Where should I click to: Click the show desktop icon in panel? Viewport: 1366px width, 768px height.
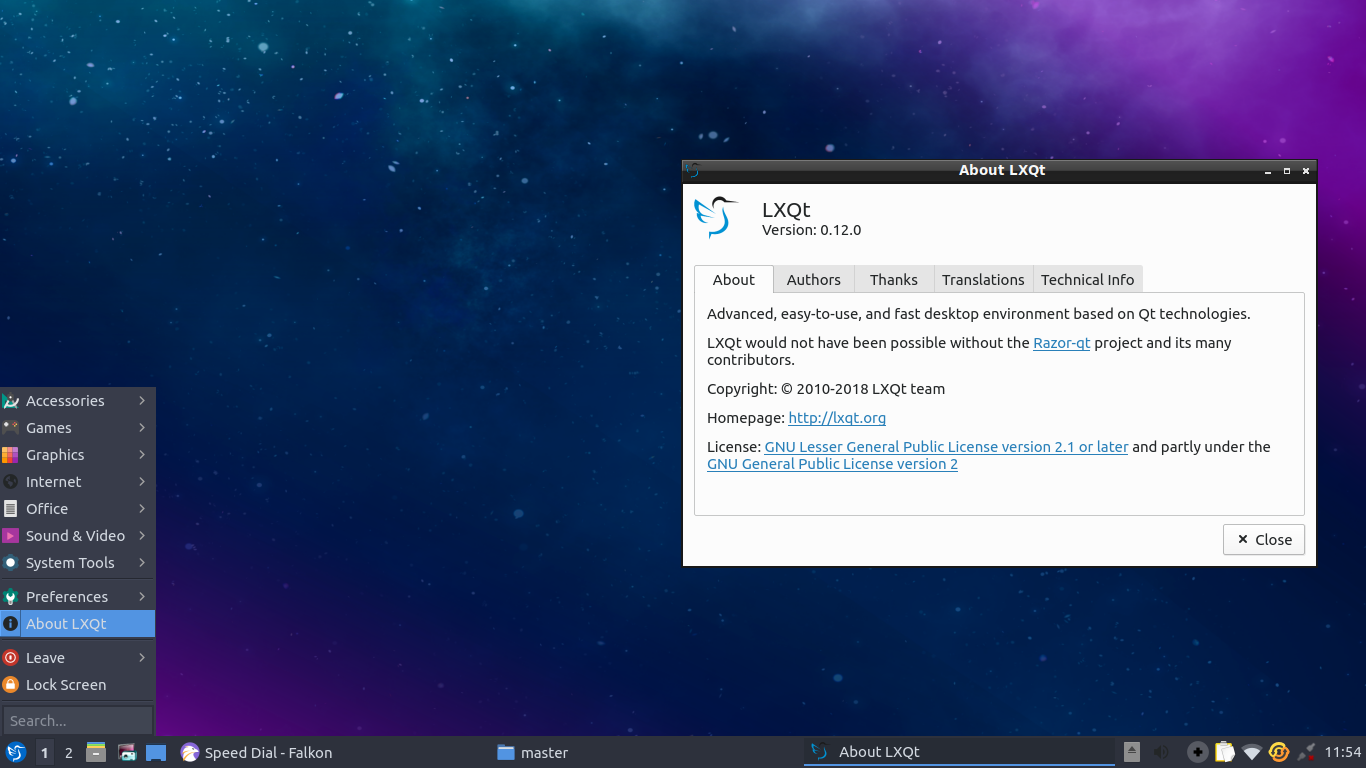tap(156, 752)
